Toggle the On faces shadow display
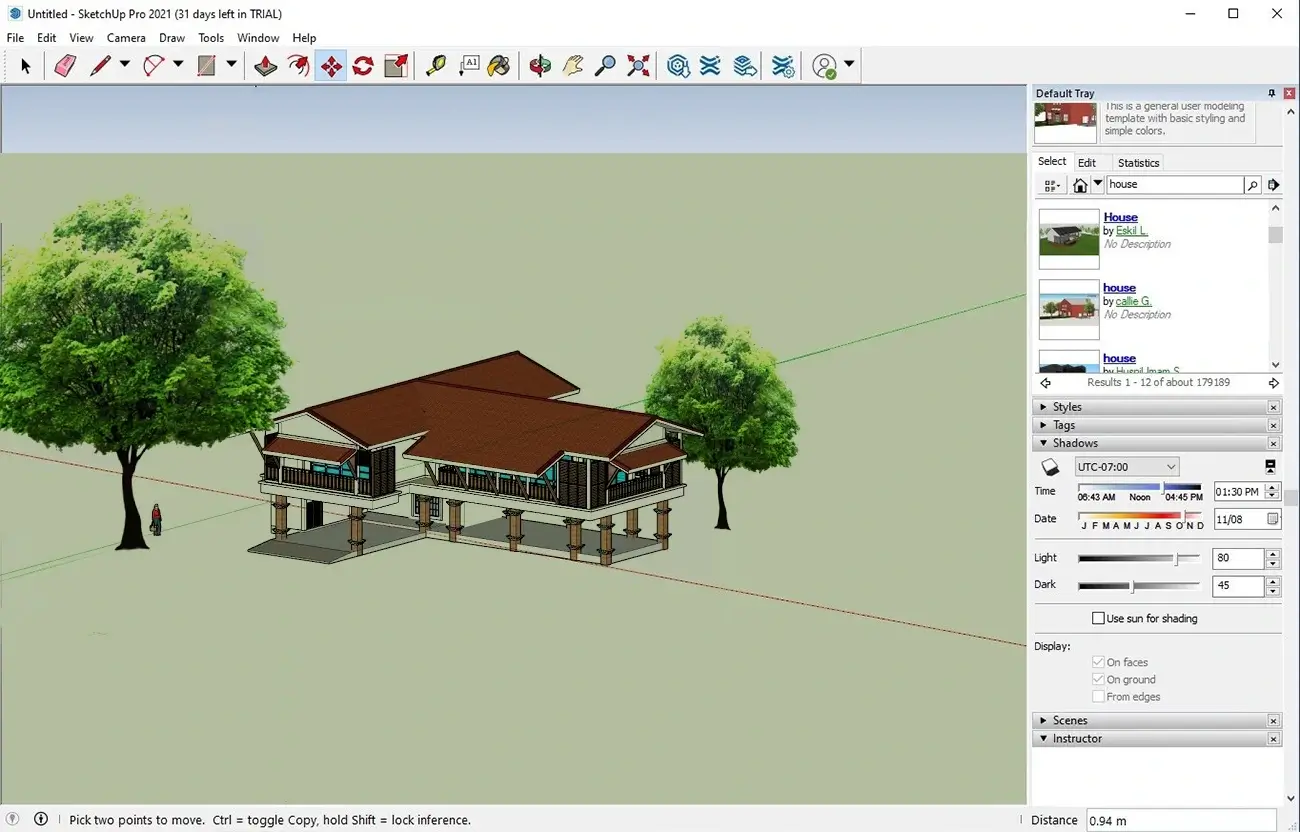The height and width of the screenshot is (832, 1300). coord(1097,662)
